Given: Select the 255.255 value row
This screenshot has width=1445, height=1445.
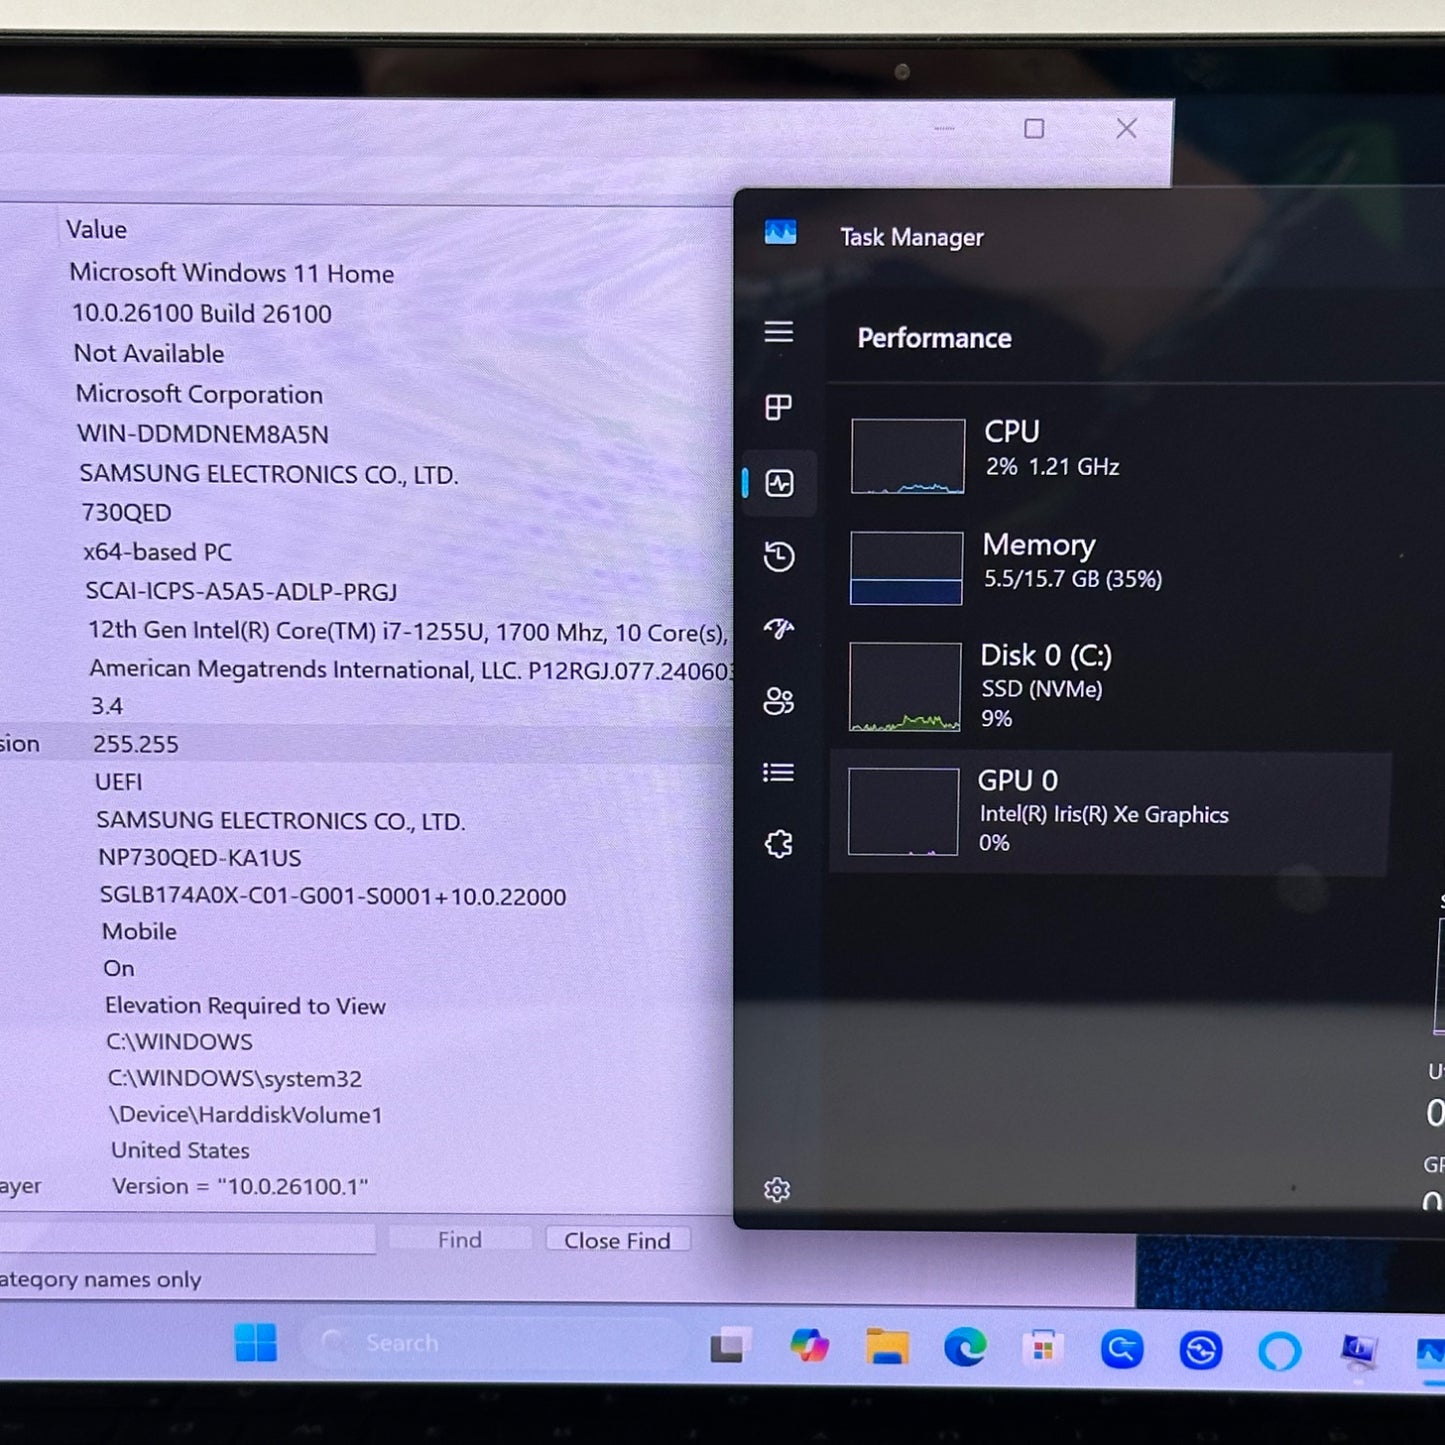Looking at the screenshot, I should (136, 744).
